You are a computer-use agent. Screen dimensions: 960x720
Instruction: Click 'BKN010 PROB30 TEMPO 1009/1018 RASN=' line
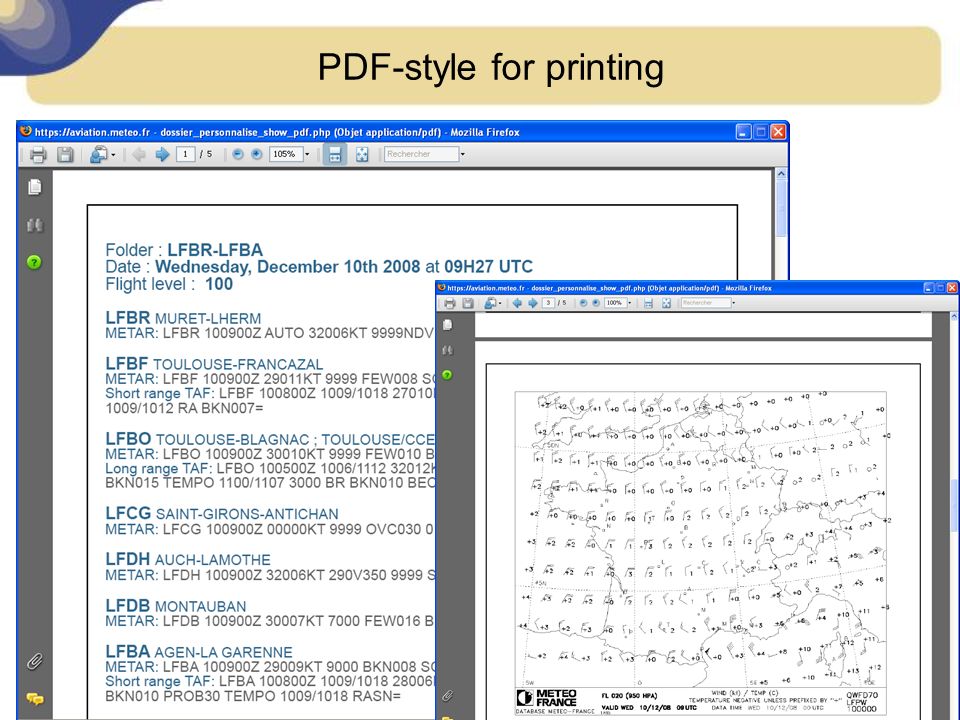coord(253,696)
